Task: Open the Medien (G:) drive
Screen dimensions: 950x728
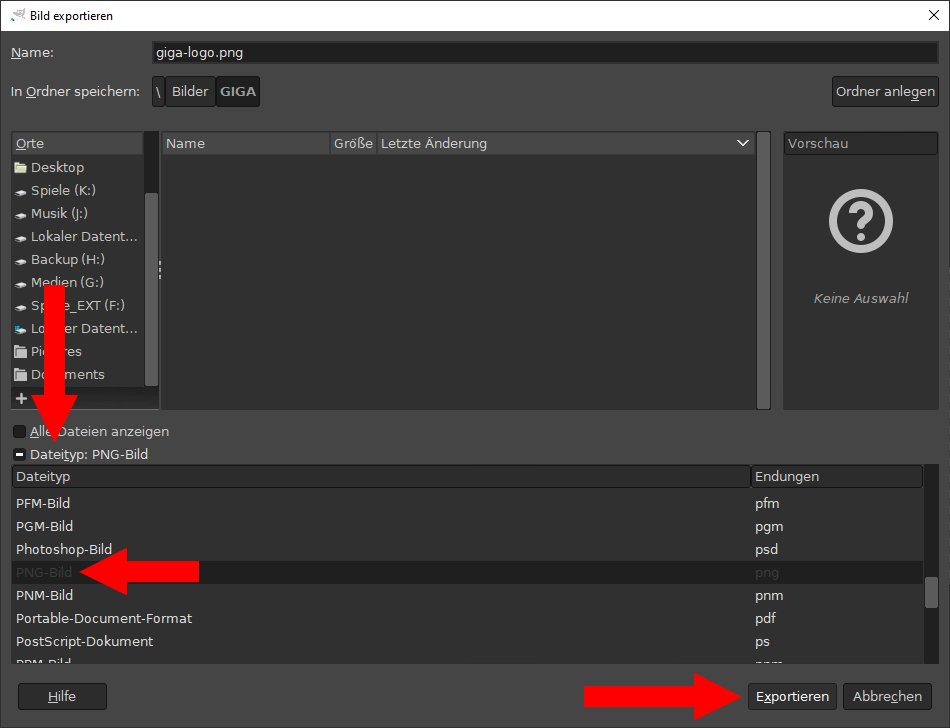Action: tap(67, 282)
